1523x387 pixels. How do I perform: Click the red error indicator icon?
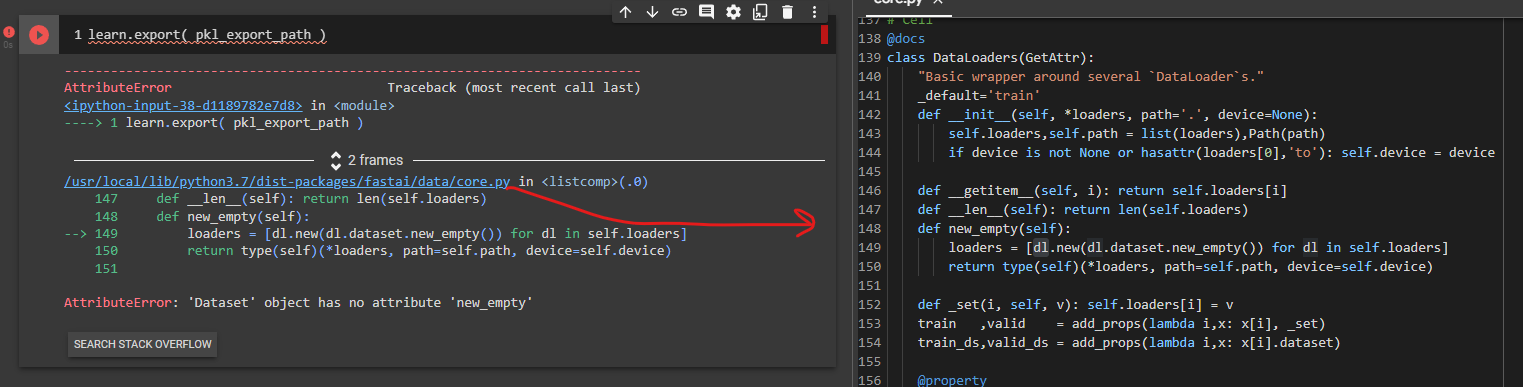tap(9, 32)
